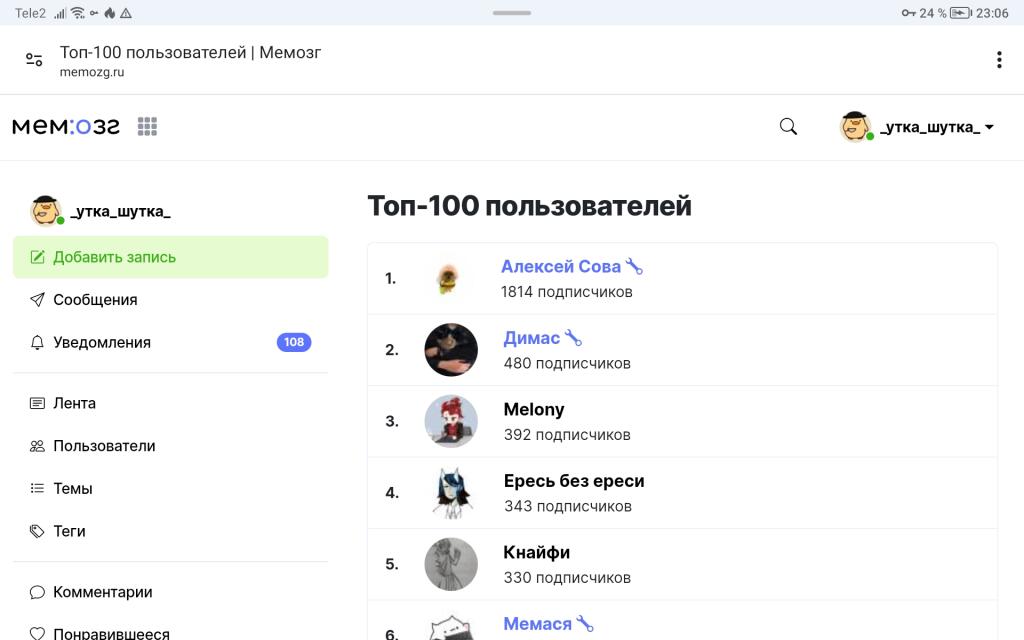Open the apps grid icon

[x=148, y=126]
